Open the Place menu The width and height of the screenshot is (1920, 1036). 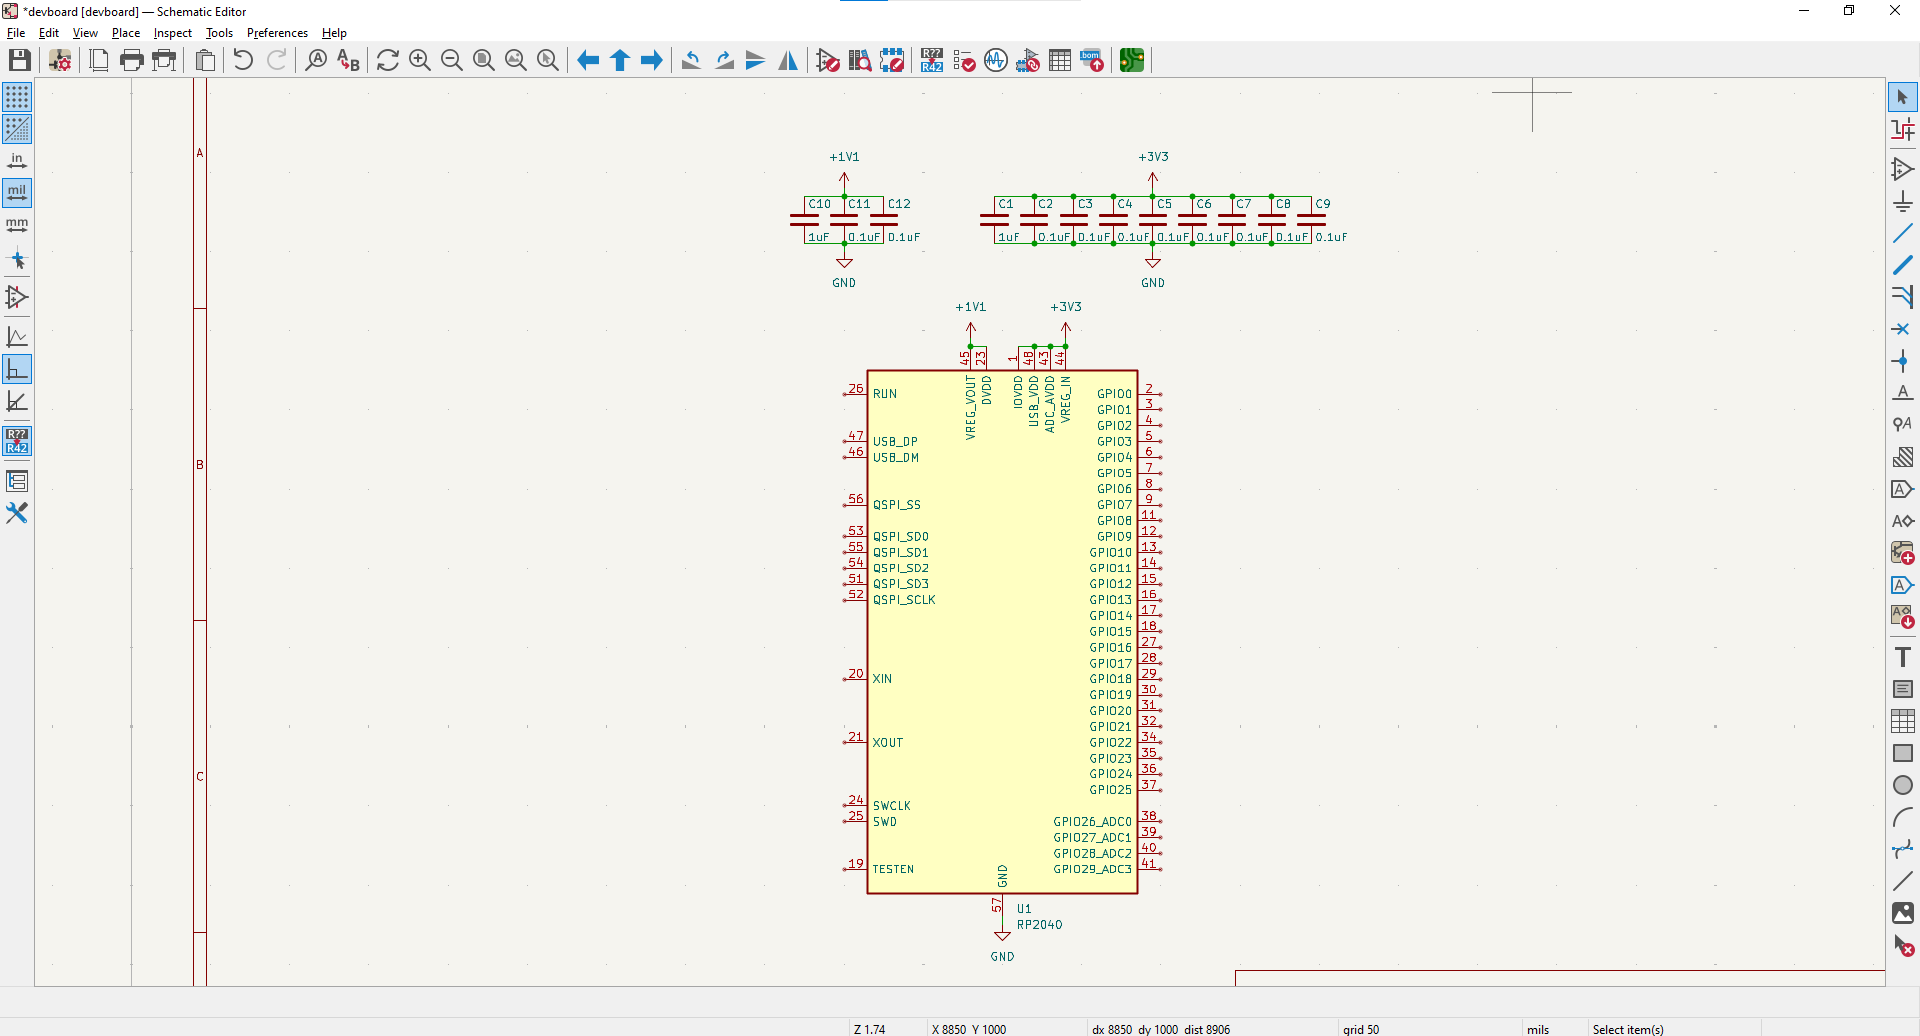[x=126, y=33]
